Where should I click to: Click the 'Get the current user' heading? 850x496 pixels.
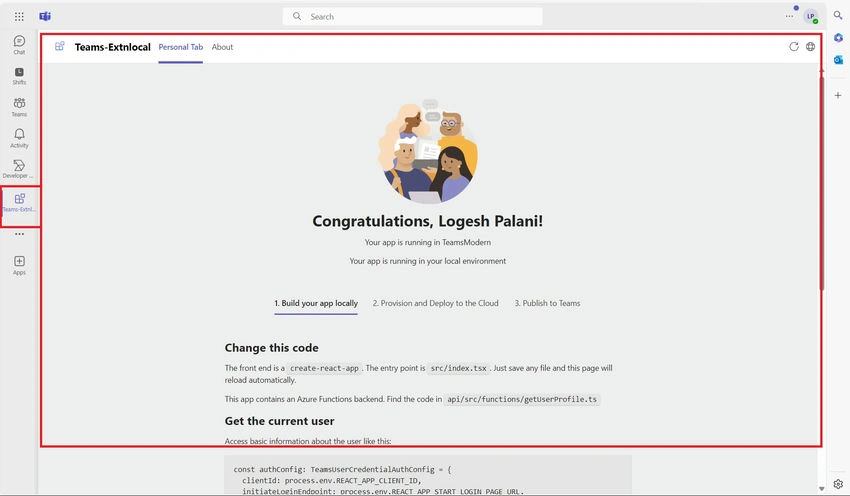coord(279,421)
